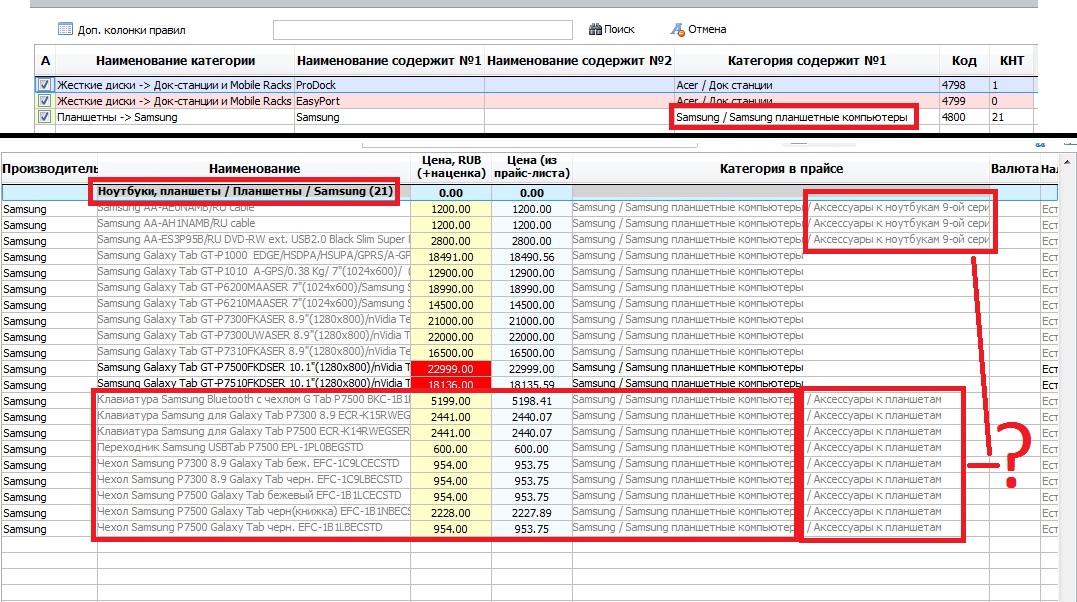Click 'Цена, RUB (+наценка)' column header

click(x=451, y=167)
